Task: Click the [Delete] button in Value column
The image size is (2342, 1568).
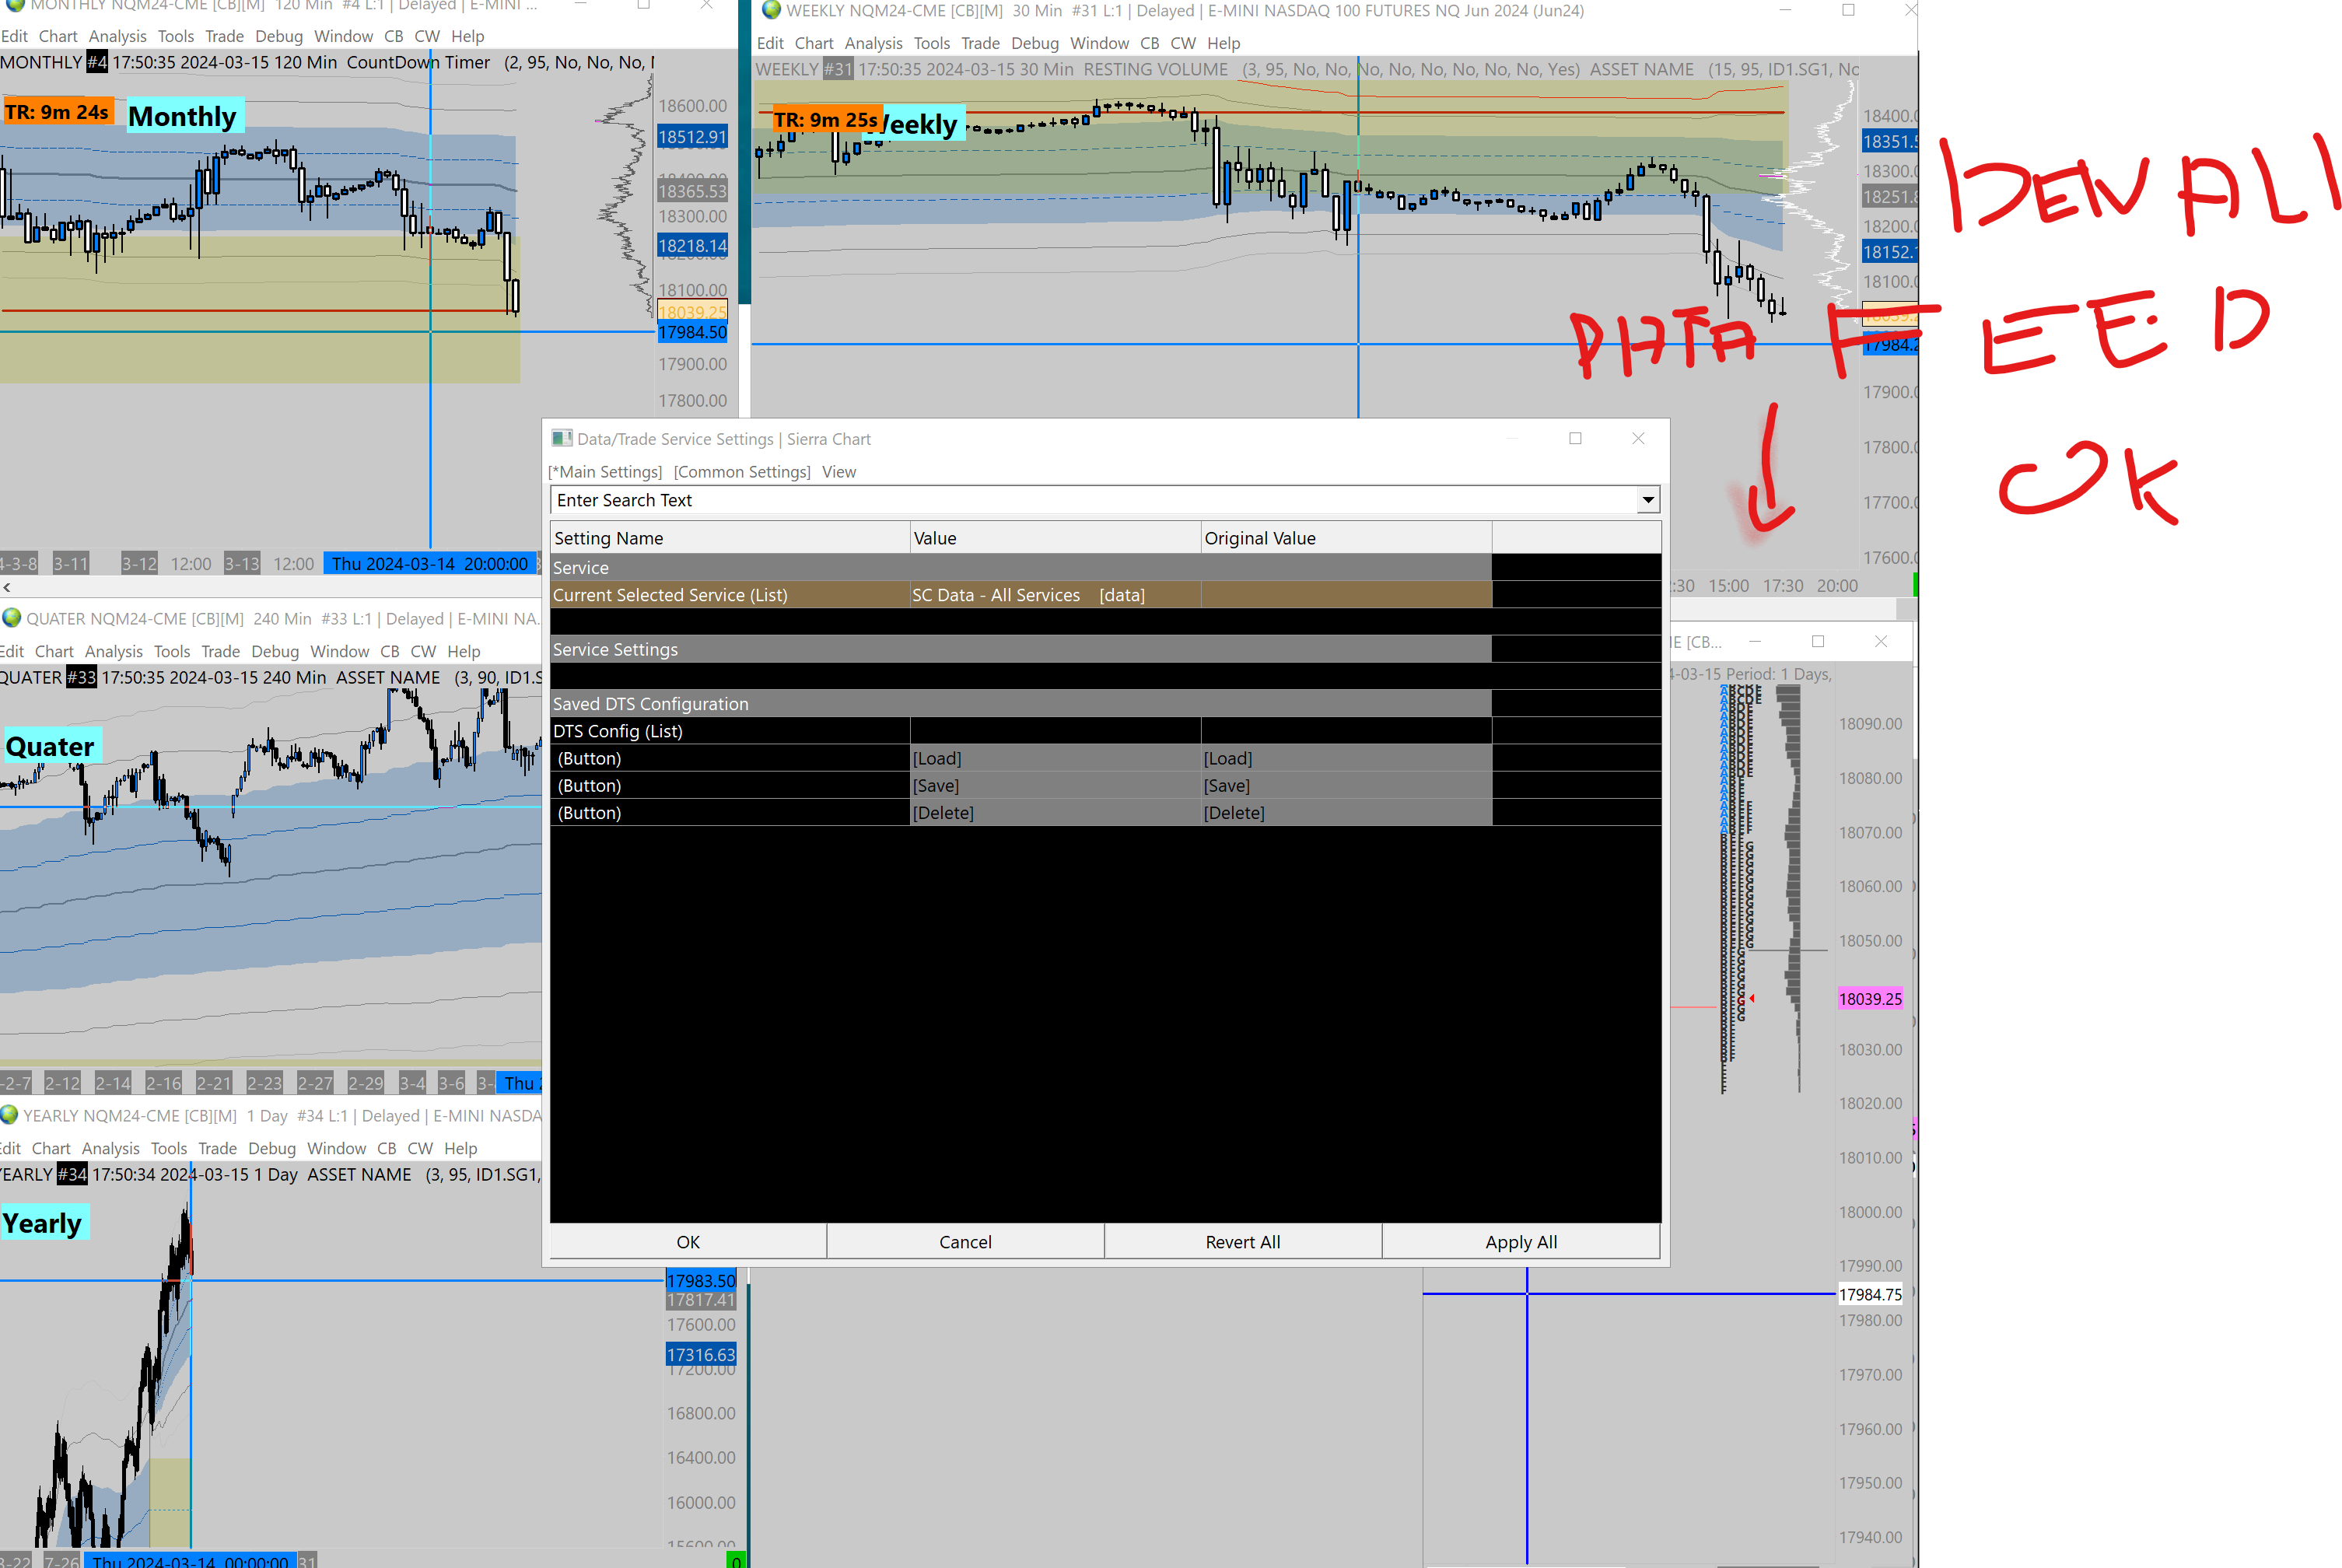Action: (1055, 812)
